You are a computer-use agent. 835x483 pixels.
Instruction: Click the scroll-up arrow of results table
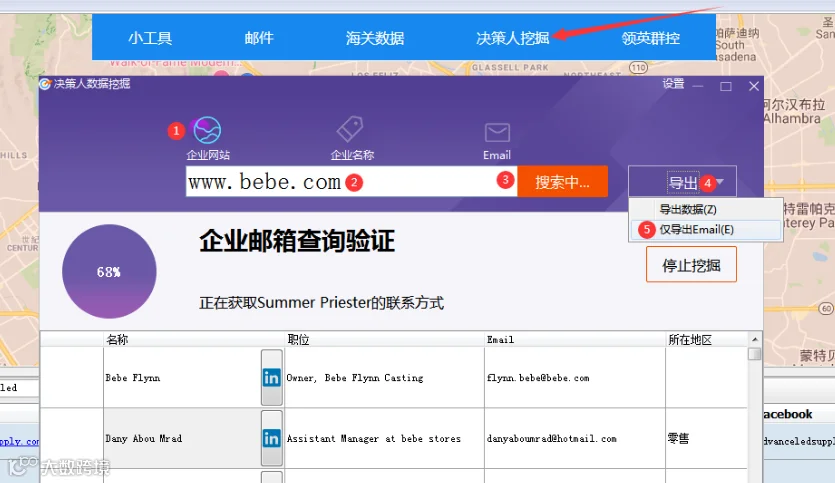(x=755, y=339)
